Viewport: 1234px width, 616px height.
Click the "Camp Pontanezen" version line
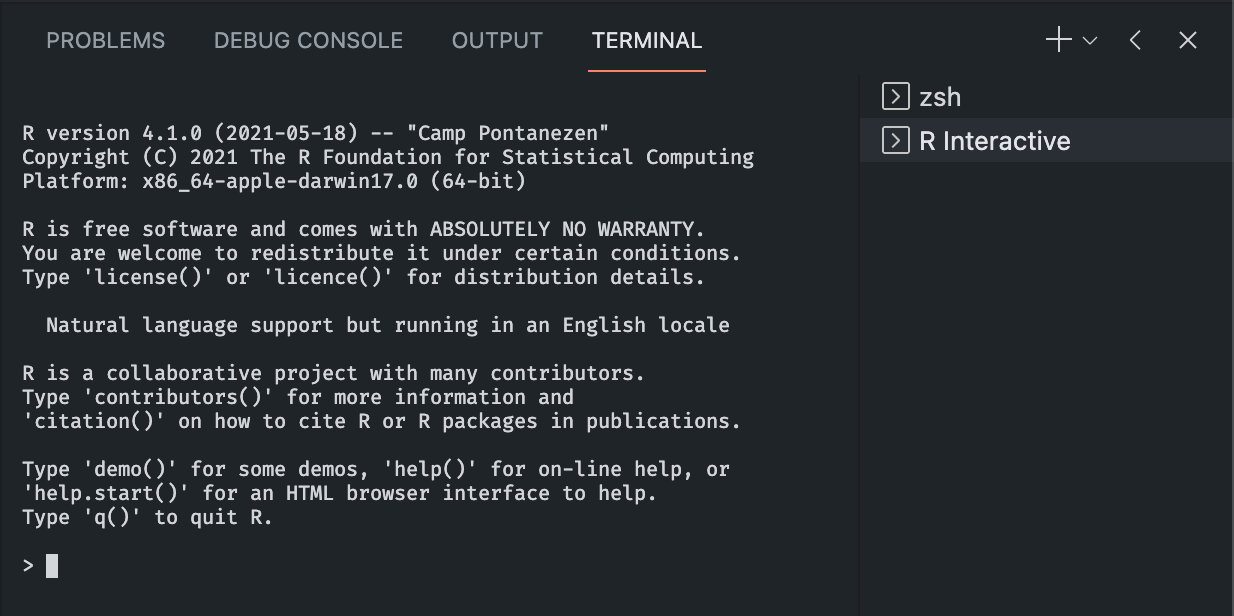click(316, 133)
